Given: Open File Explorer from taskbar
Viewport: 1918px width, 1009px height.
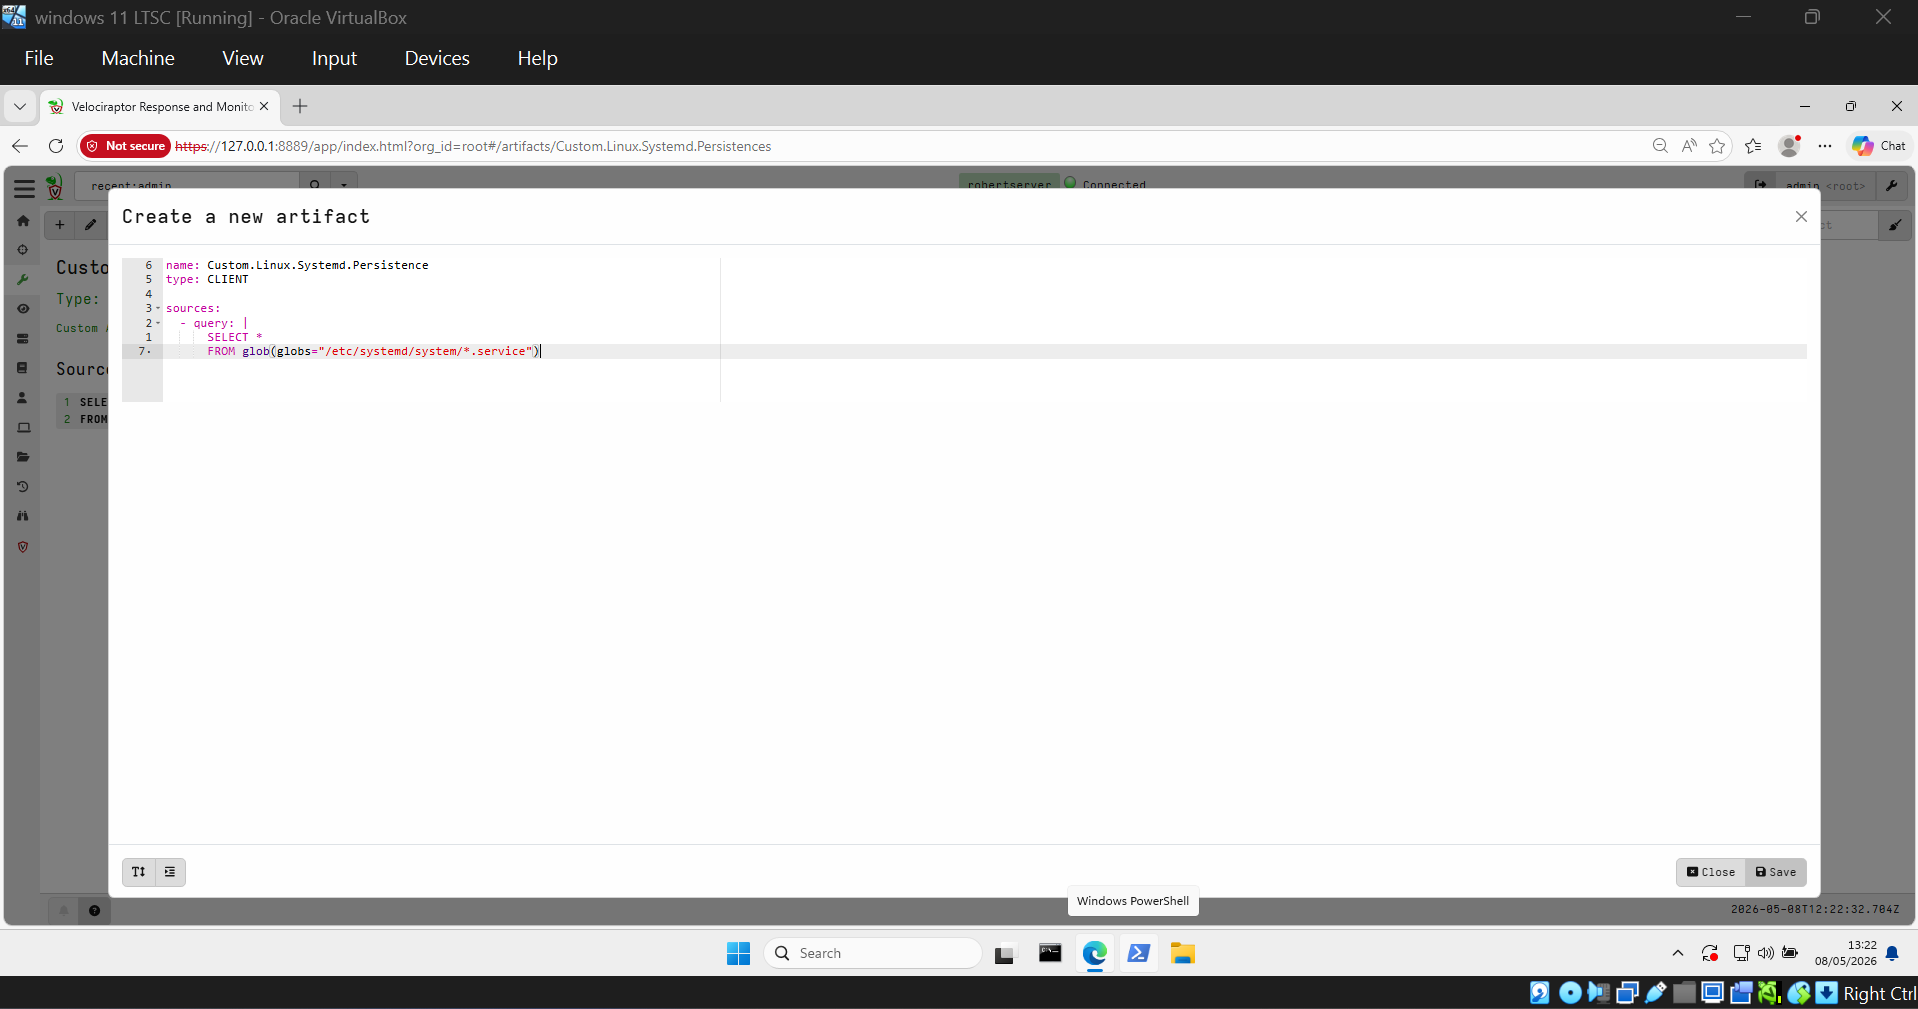Looking at the screenshot, I should (1183, 953).
